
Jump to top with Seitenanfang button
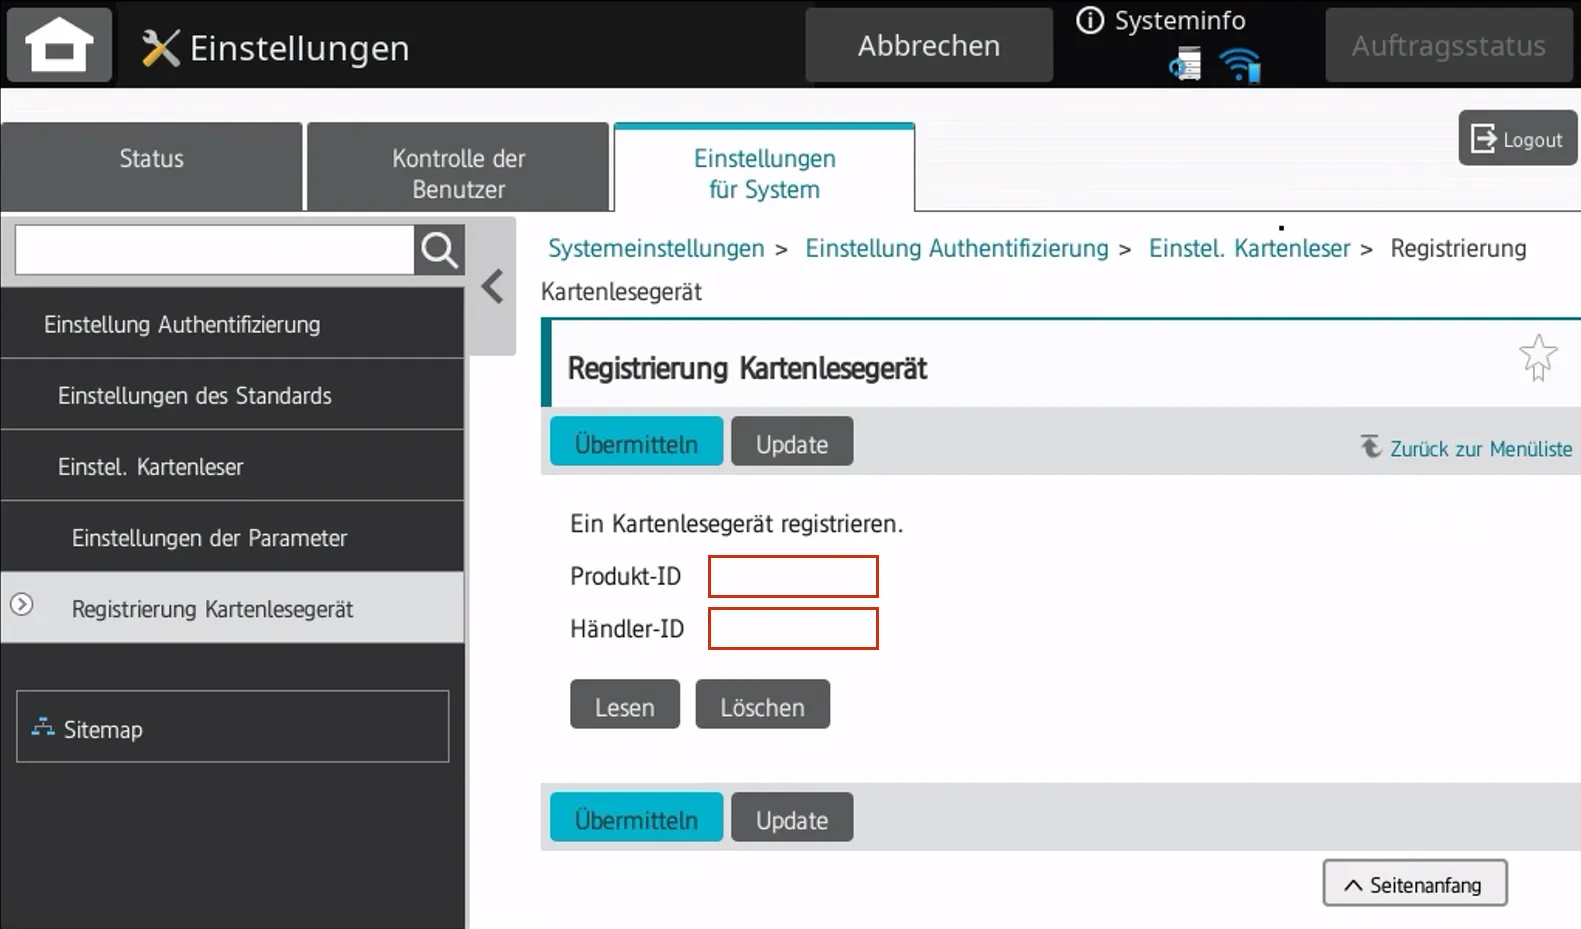[x=1414, y=884]
